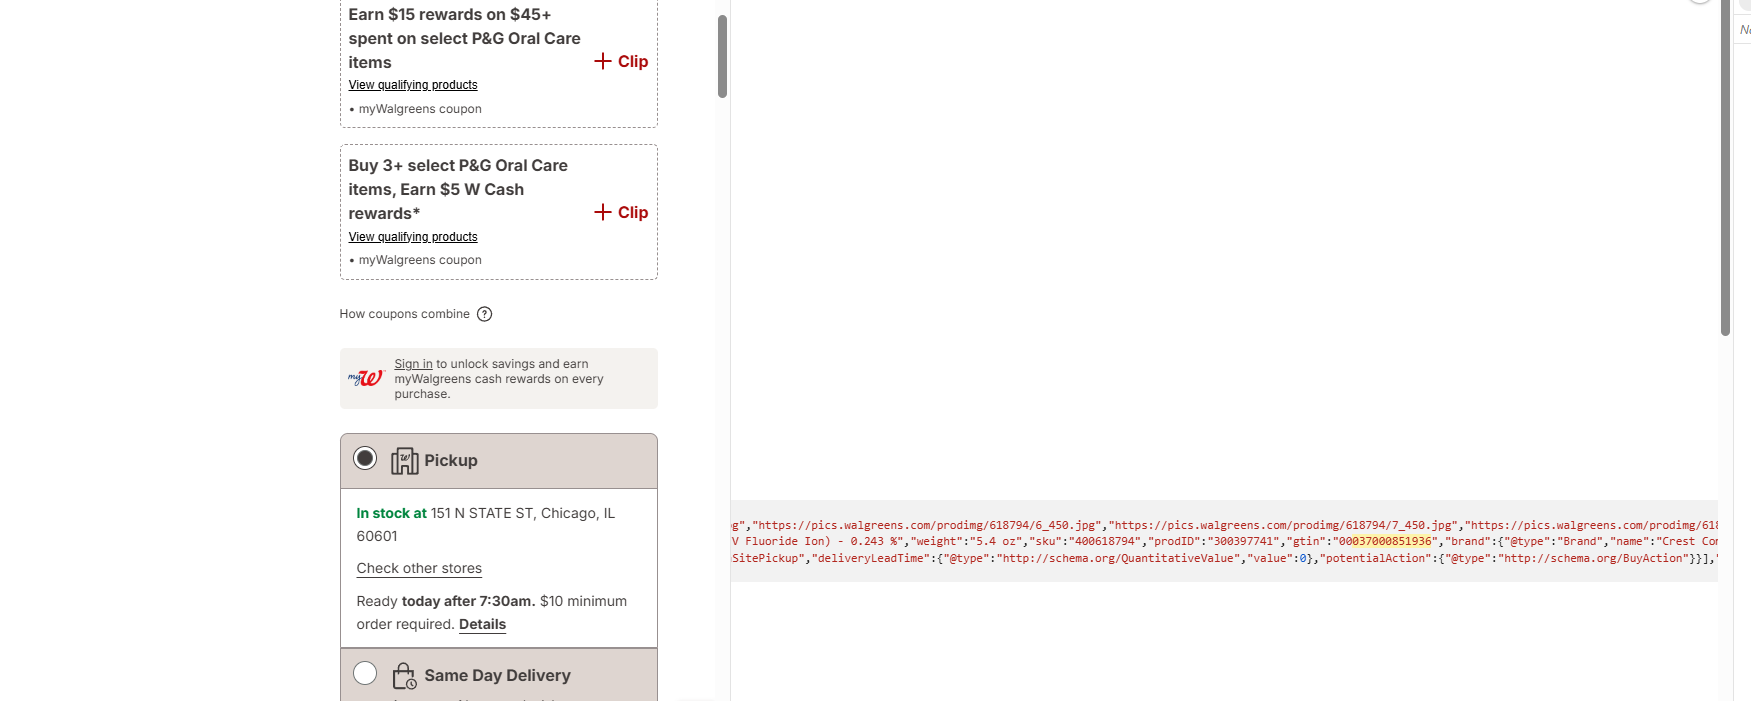Click the sku value 400618794 in source
The image size is (1751, 701).
[1105, 541]
